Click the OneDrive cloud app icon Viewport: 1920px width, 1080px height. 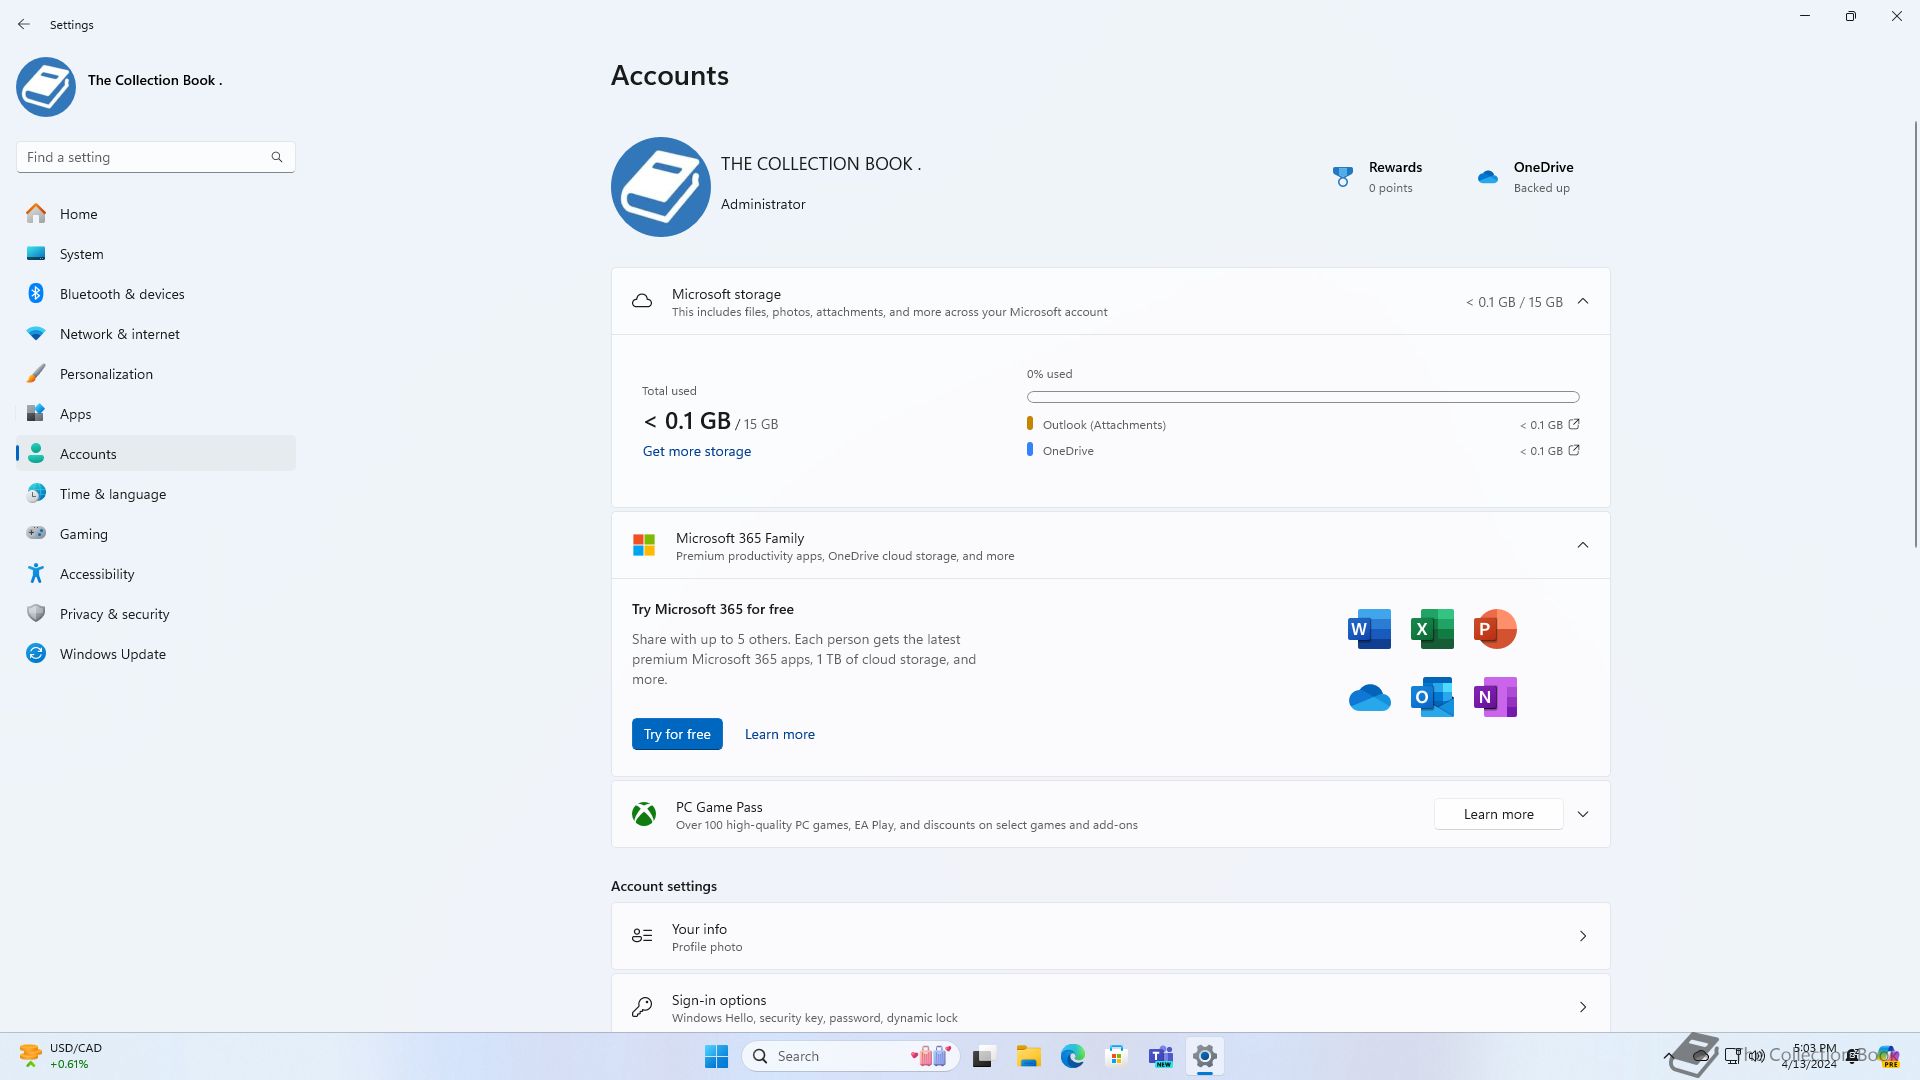tap(1369, 697)
